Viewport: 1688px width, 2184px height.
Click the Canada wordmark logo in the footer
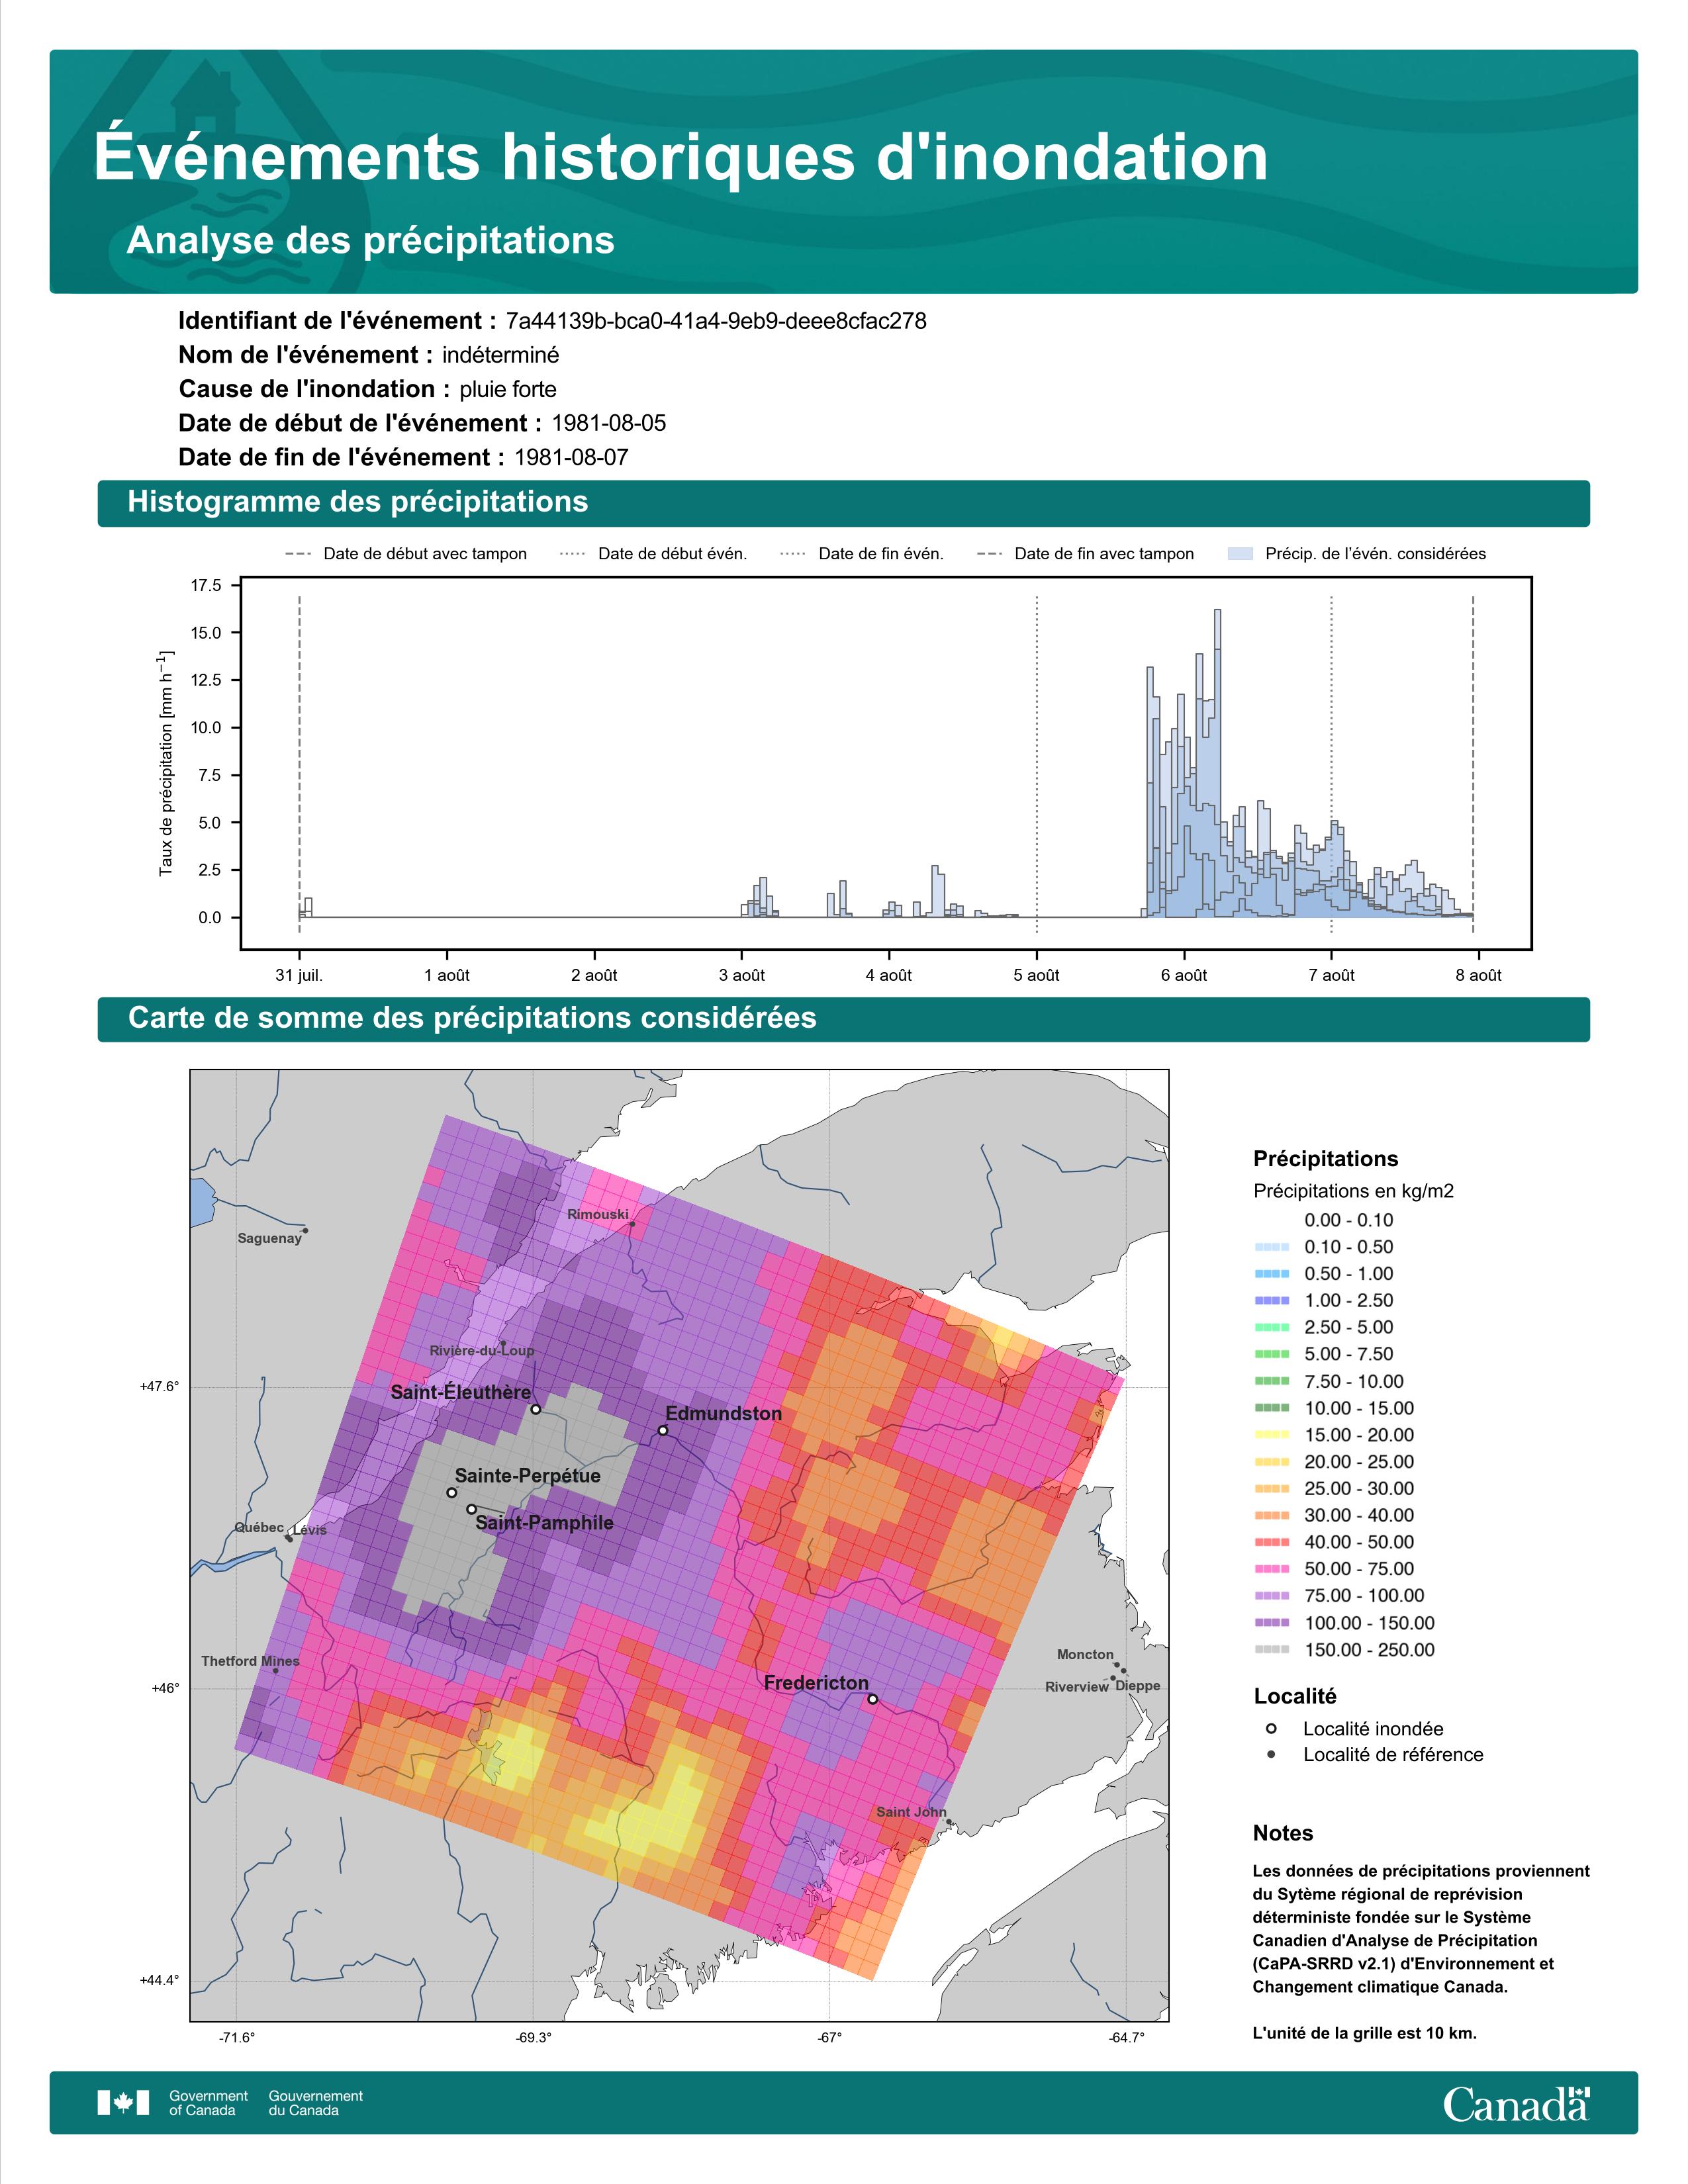pos(1516,2104)
